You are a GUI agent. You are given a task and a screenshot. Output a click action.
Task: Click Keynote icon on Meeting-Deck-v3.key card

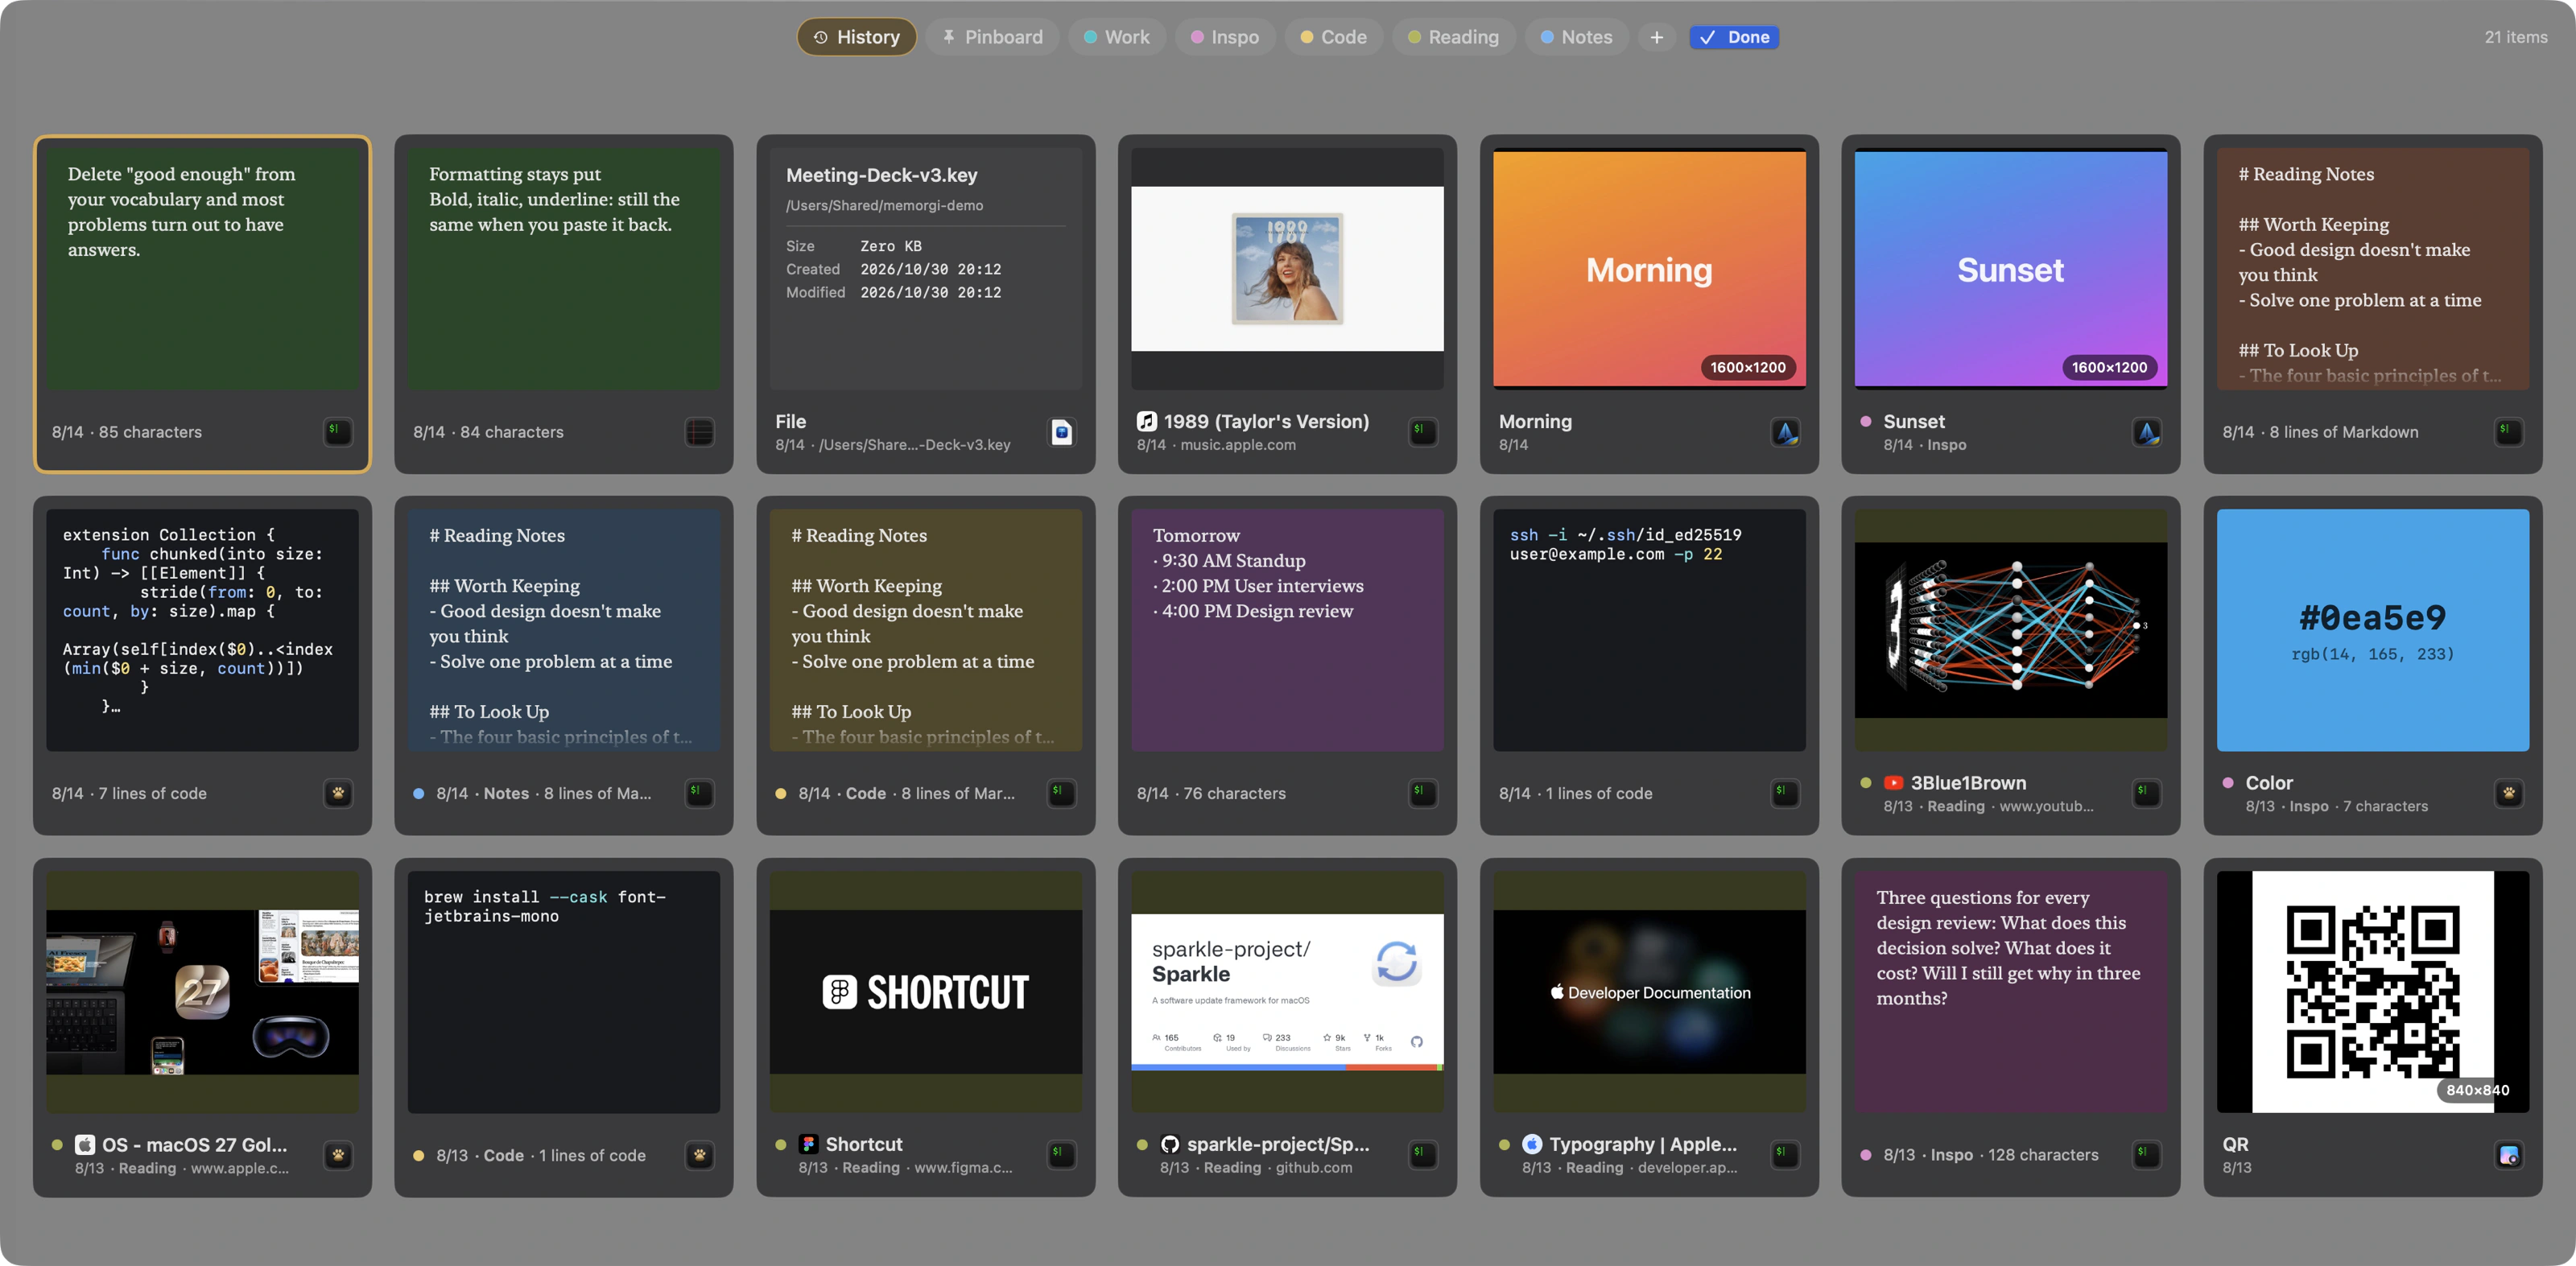click(1062, 431)
